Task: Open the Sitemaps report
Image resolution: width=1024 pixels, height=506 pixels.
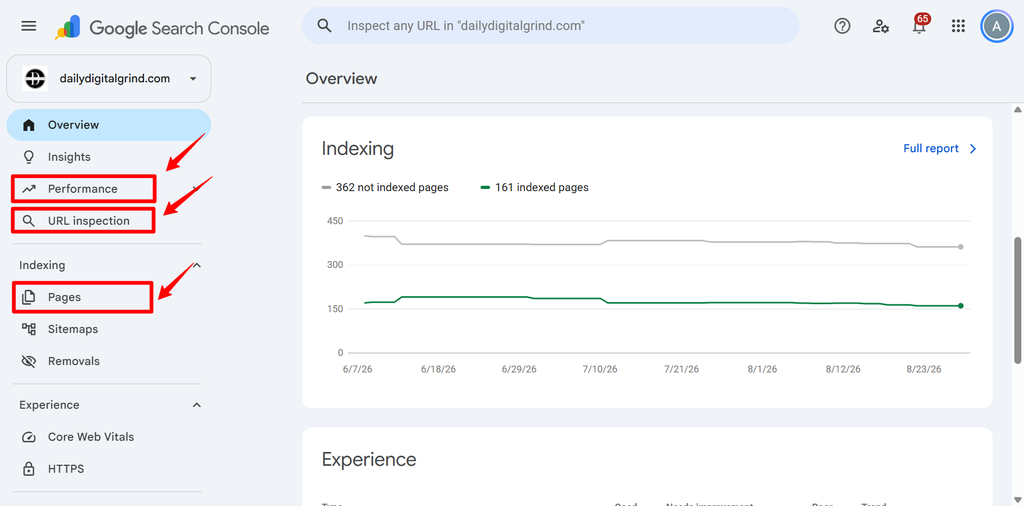Action: click(x=109, y=329)
